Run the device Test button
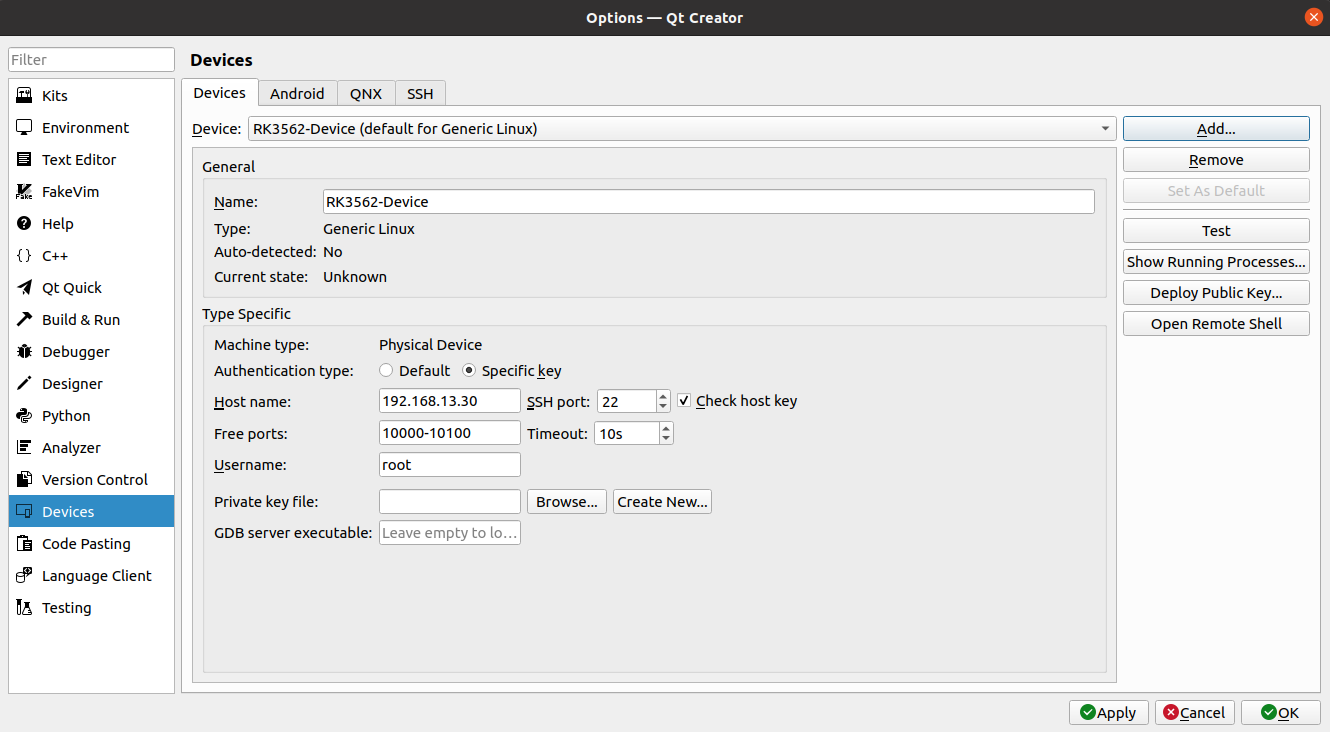Image resolution: width=1330 pixels, height=732 pixels. (x=1216, y=231)
